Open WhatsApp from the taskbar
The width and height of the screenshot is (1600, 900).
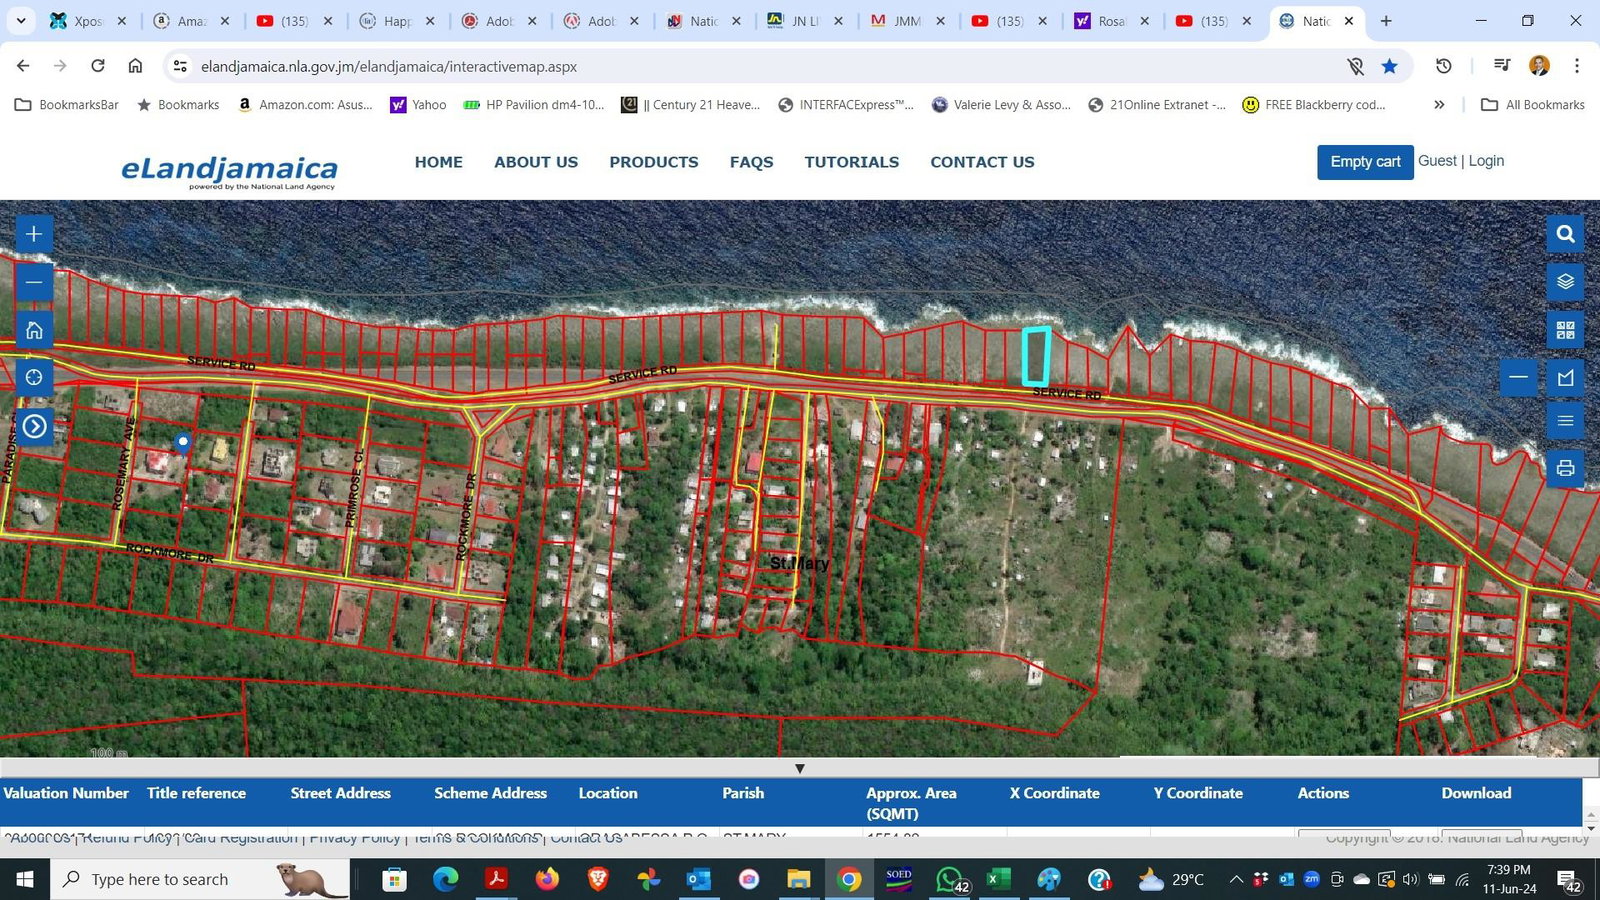949,879
